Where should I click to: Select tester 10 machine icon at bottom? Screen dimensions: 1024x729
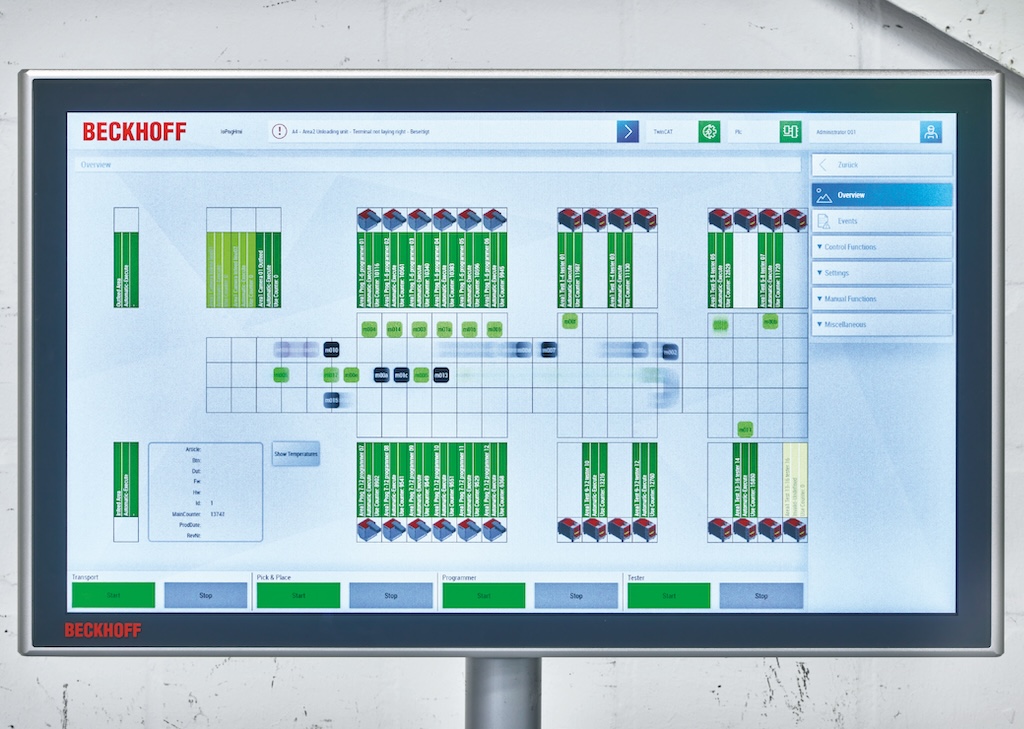[x=594, y=529]
